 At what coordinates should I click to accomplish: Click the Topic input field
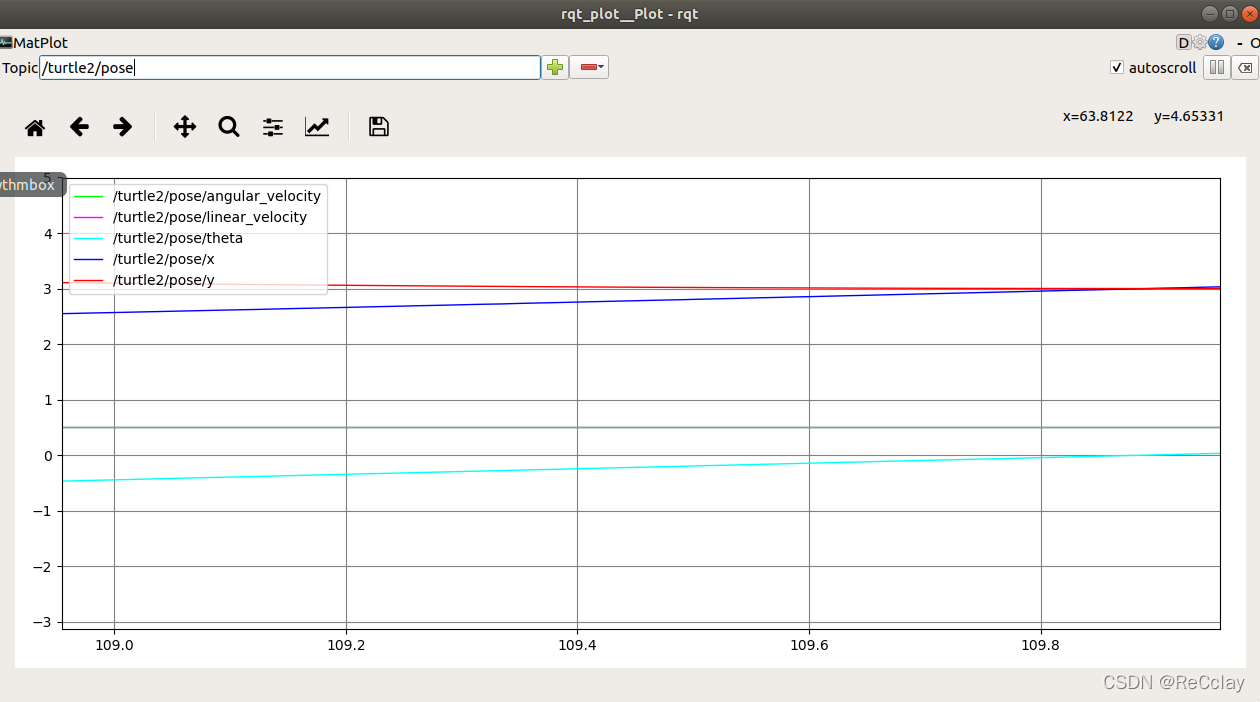[290, 67]
